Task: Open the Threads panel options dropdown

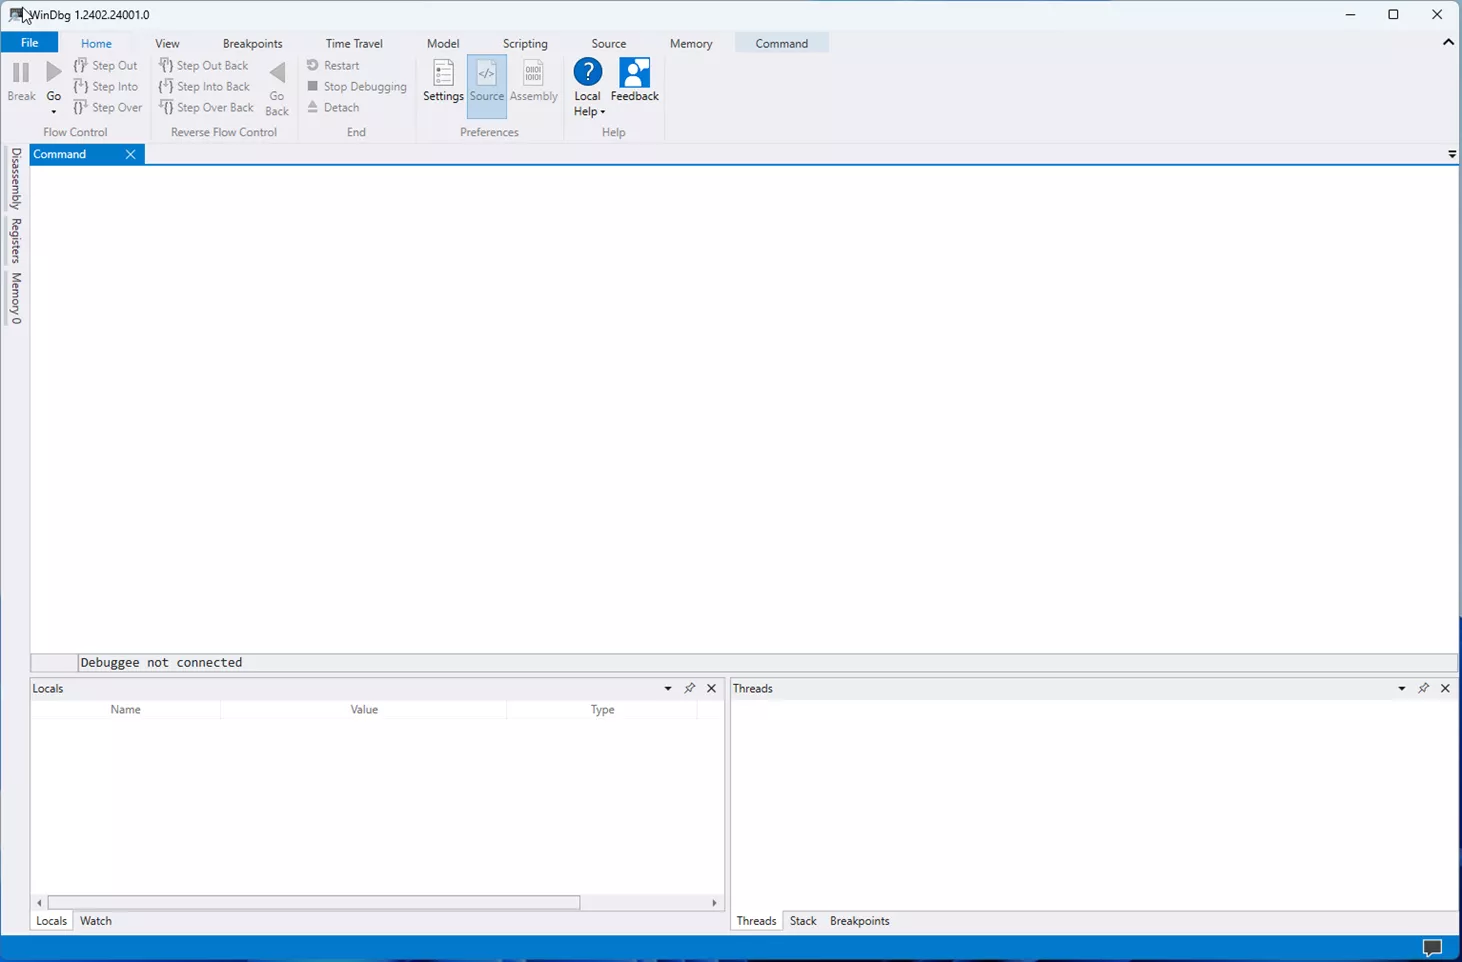Action: (1402, 688)
